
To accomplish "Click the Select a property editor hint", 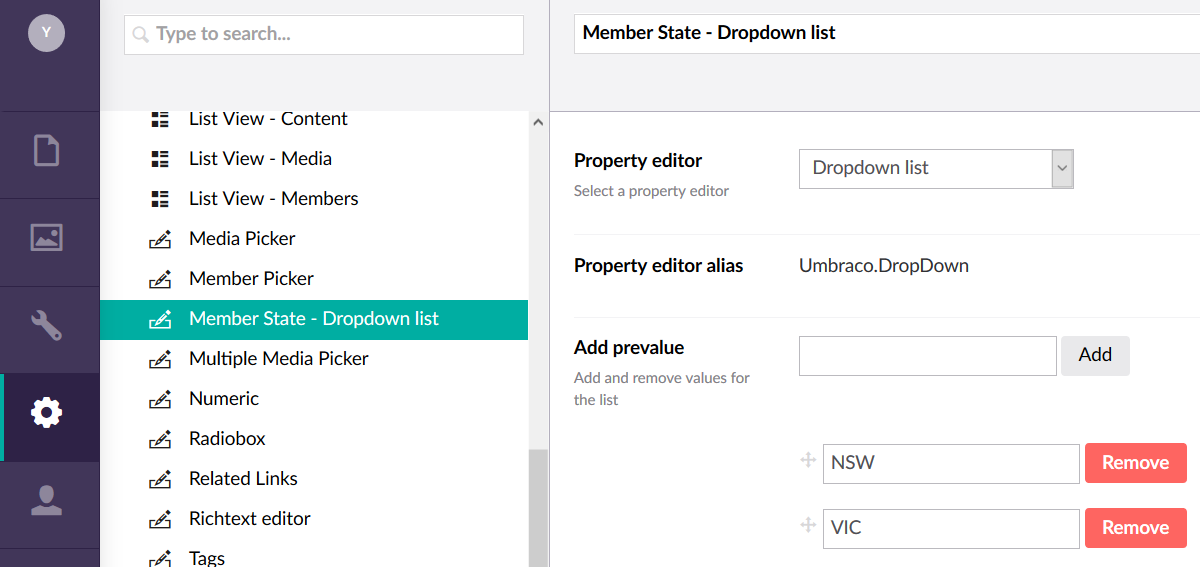I will (651, 191).
